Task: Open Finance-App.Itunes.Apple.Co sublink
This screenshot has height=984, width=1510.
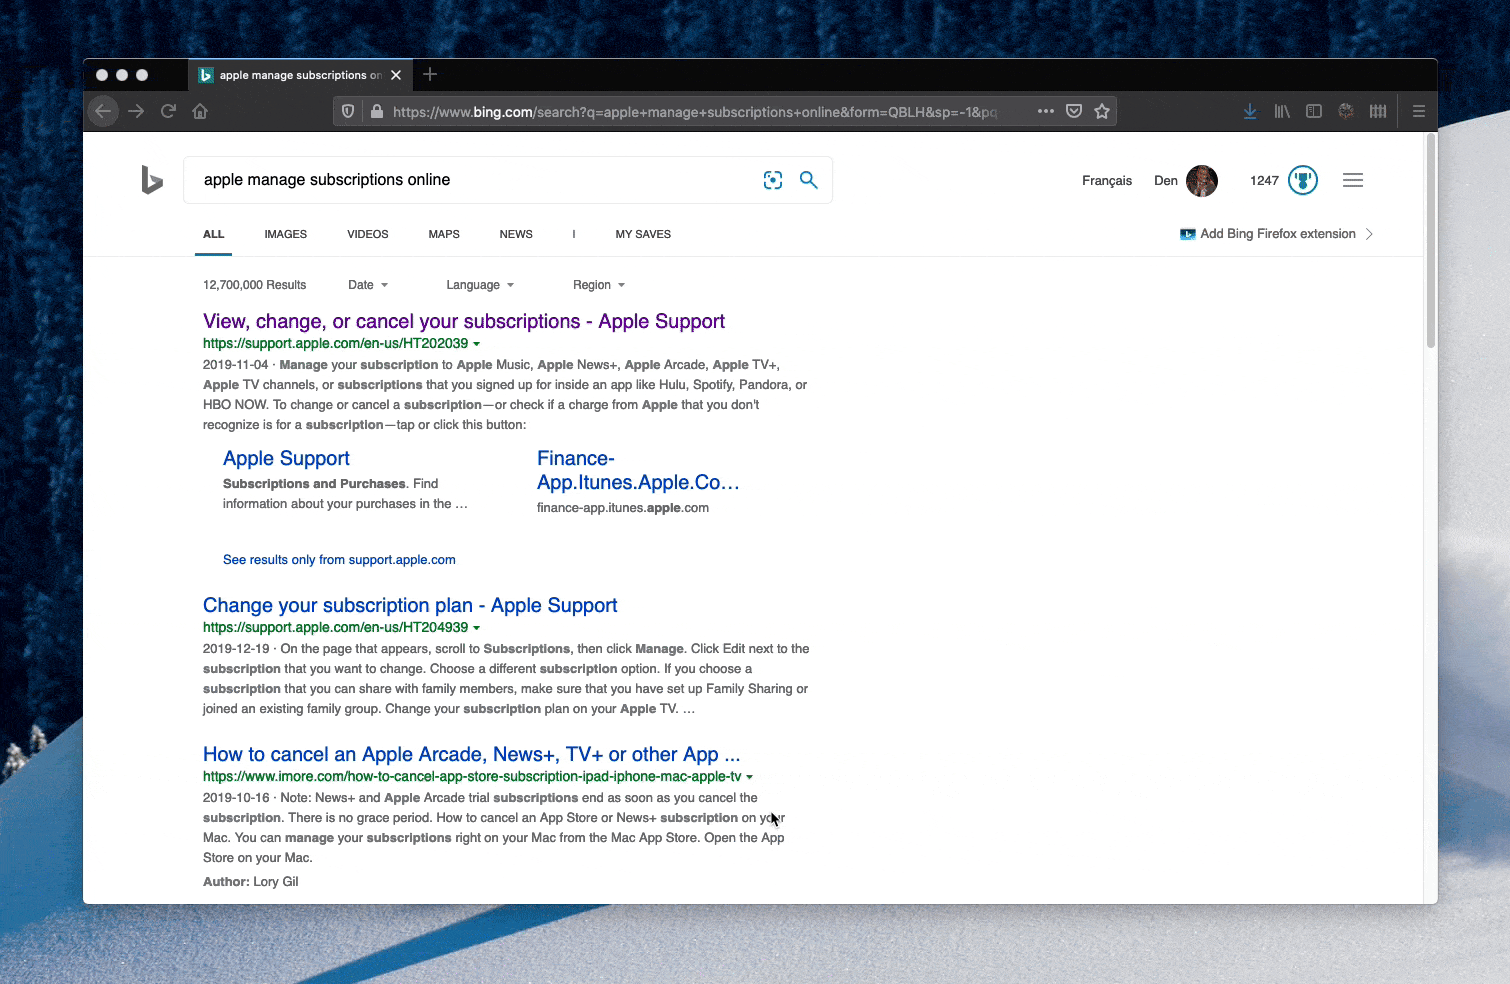Action: click(638, 470)
